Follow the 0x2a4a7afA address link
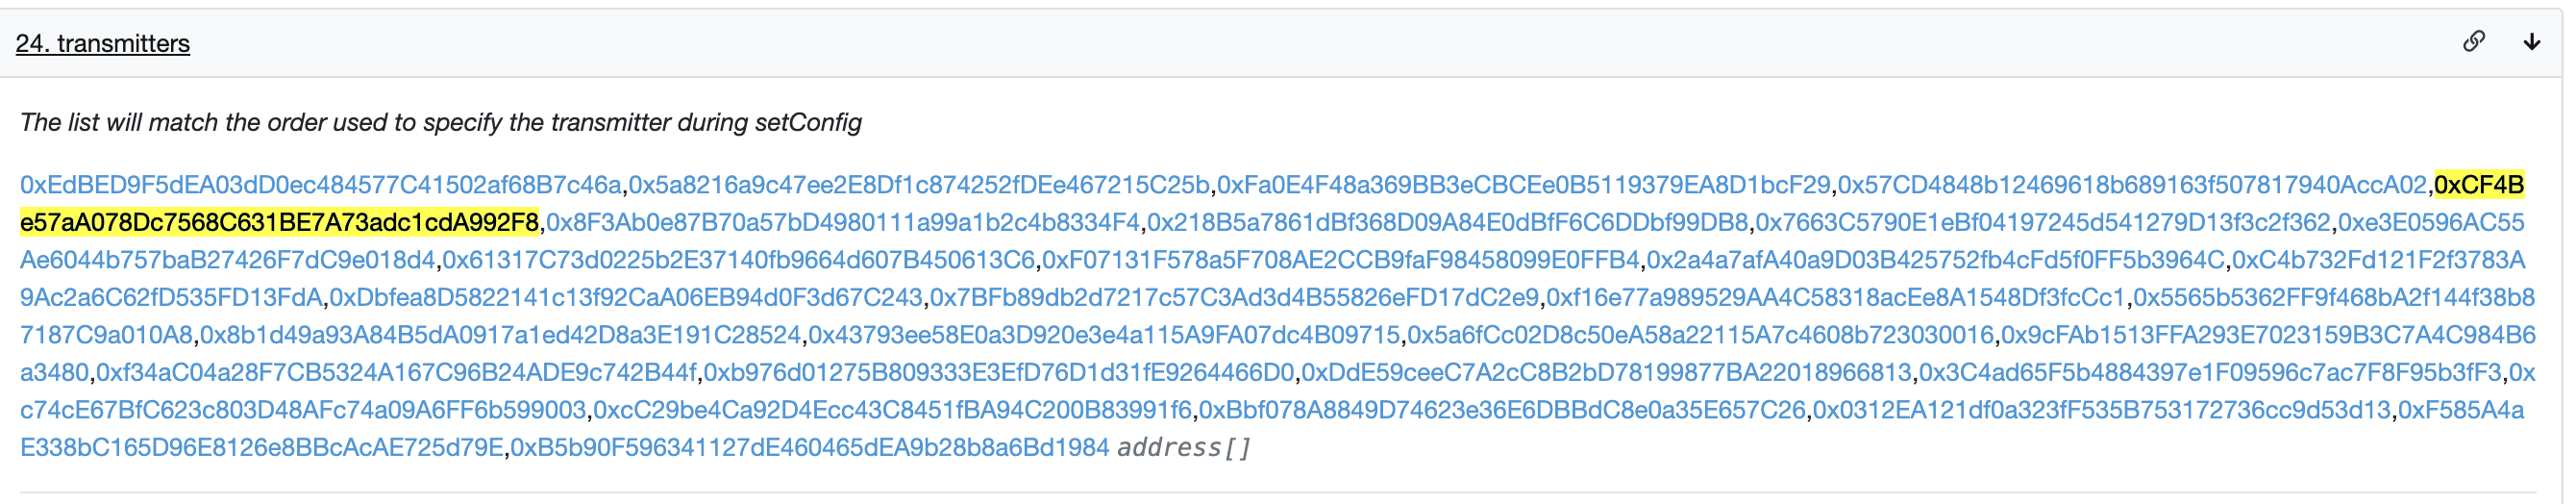Viewport: 2576px width, 504px height. (1935, 261)
